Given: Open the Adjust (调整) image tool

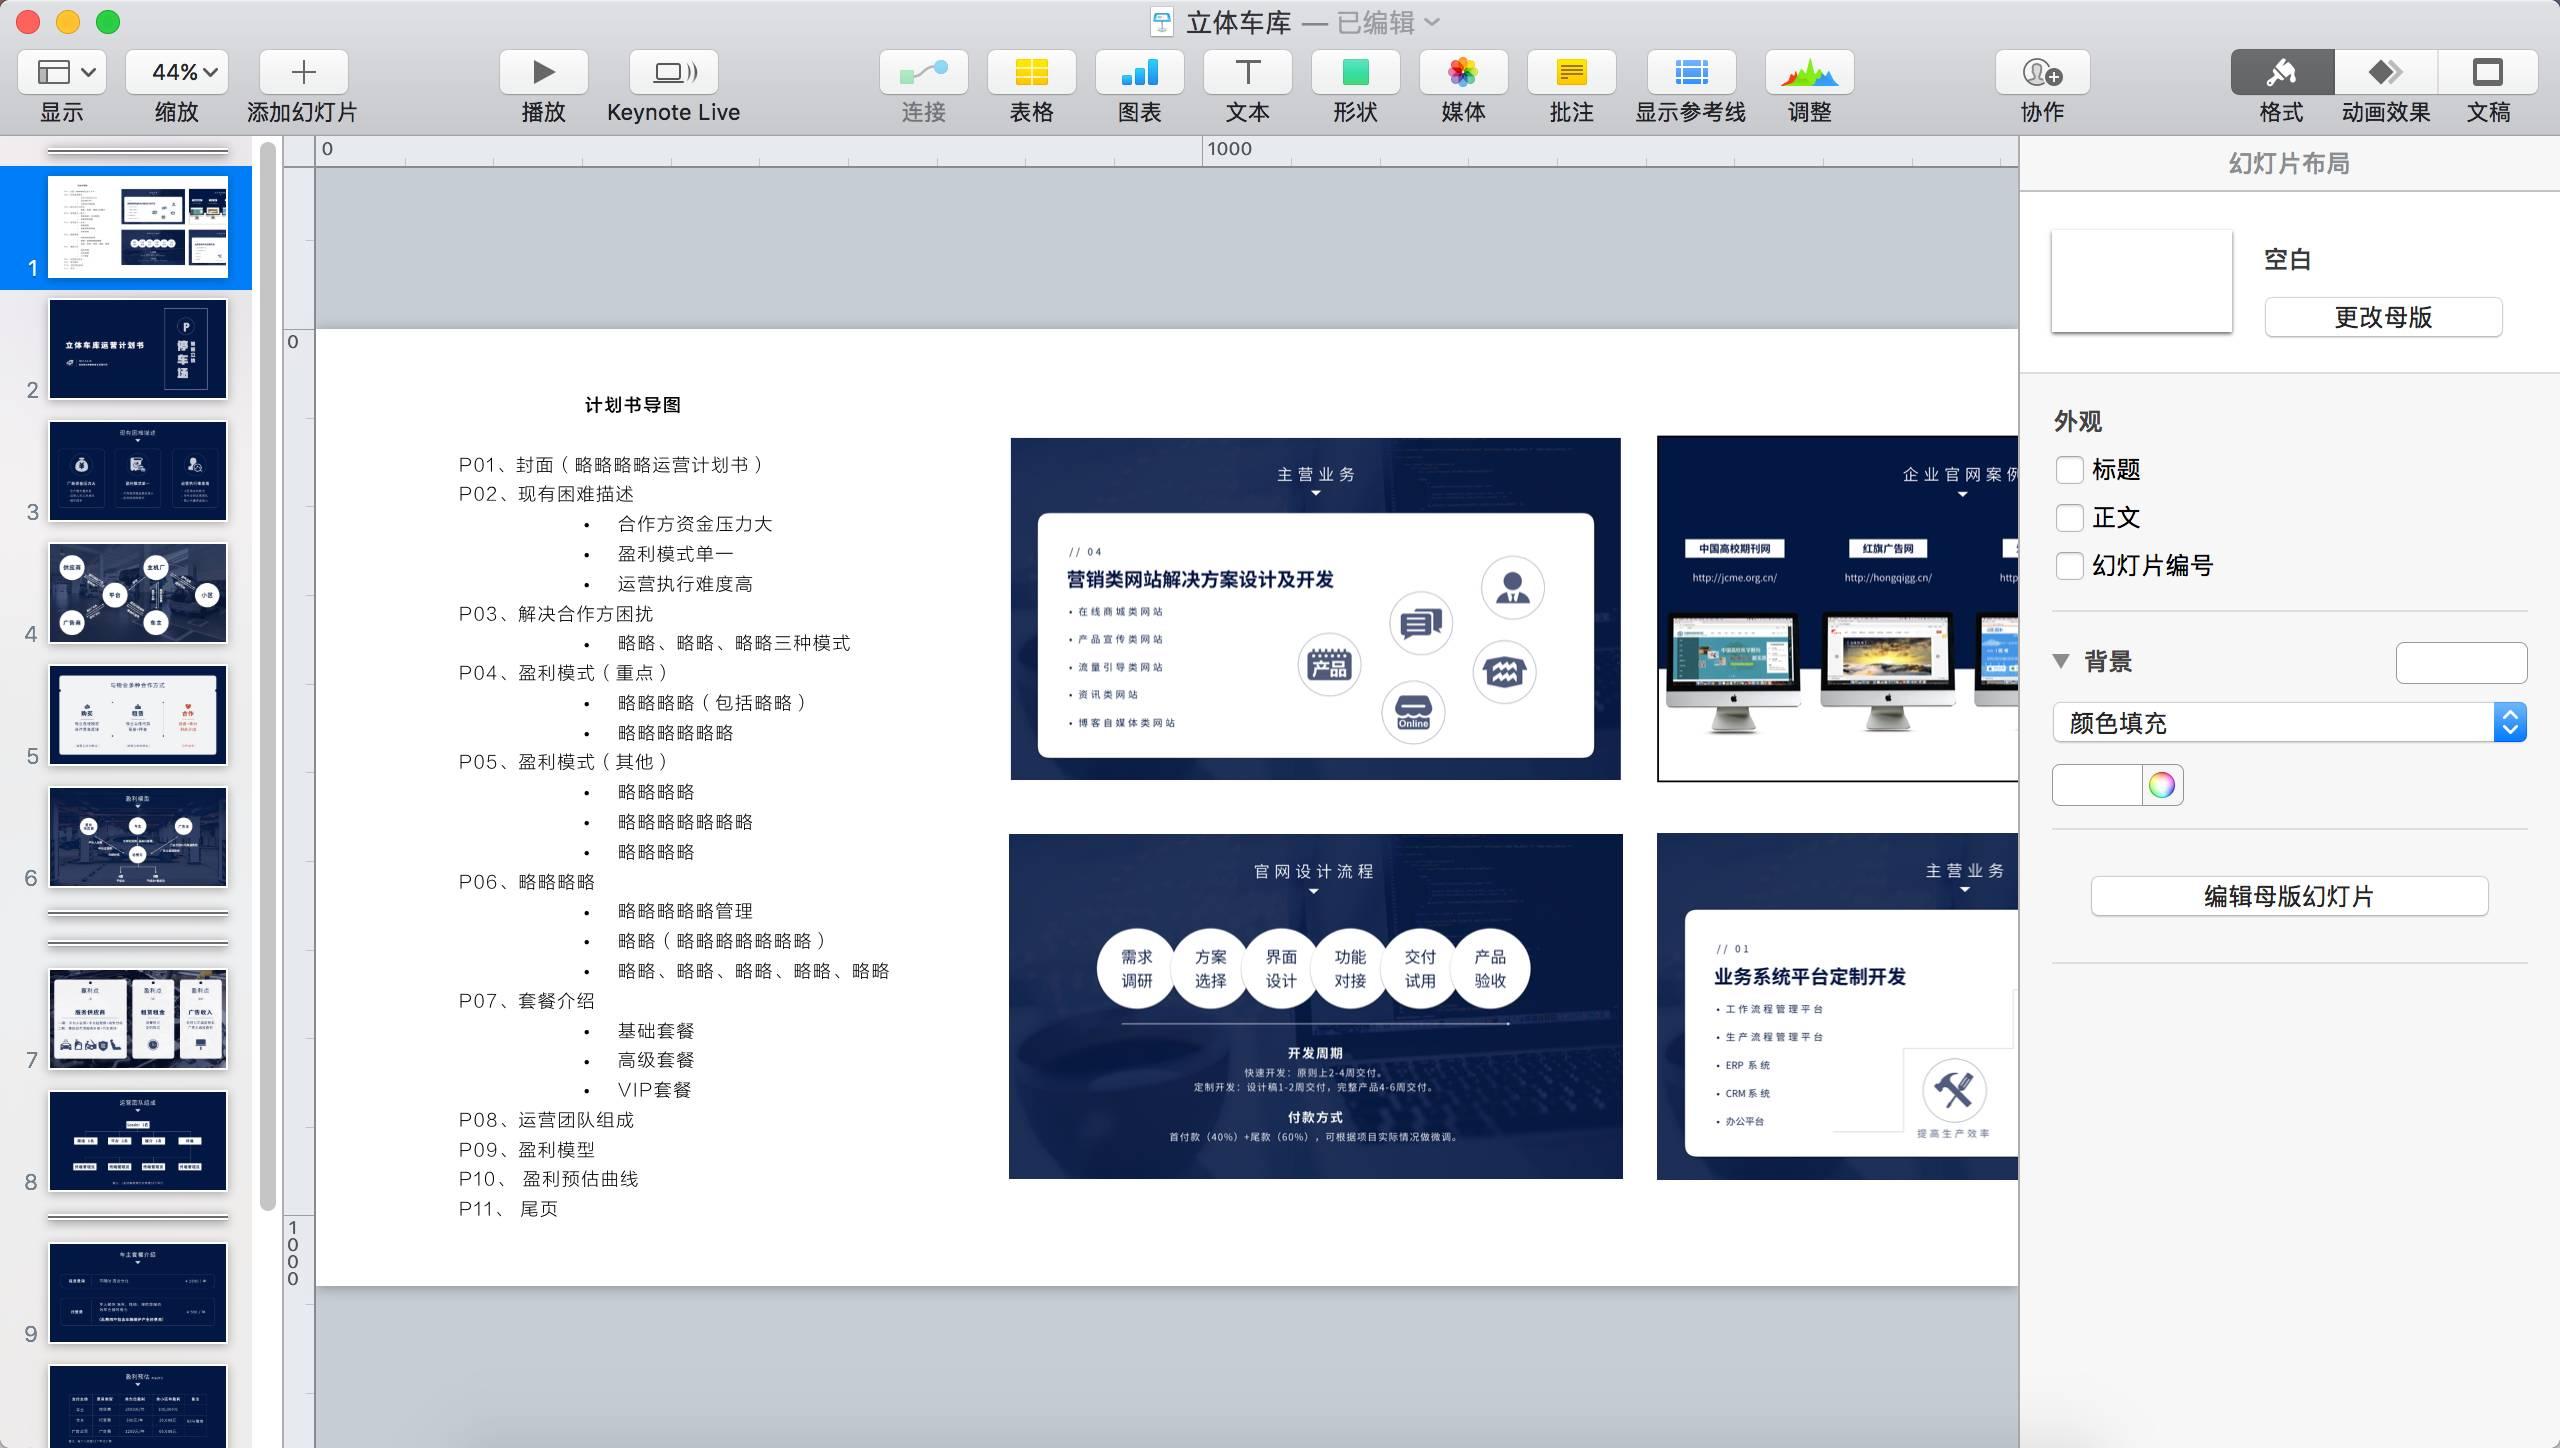Looking at the screenshot, I should [1809, 72].
